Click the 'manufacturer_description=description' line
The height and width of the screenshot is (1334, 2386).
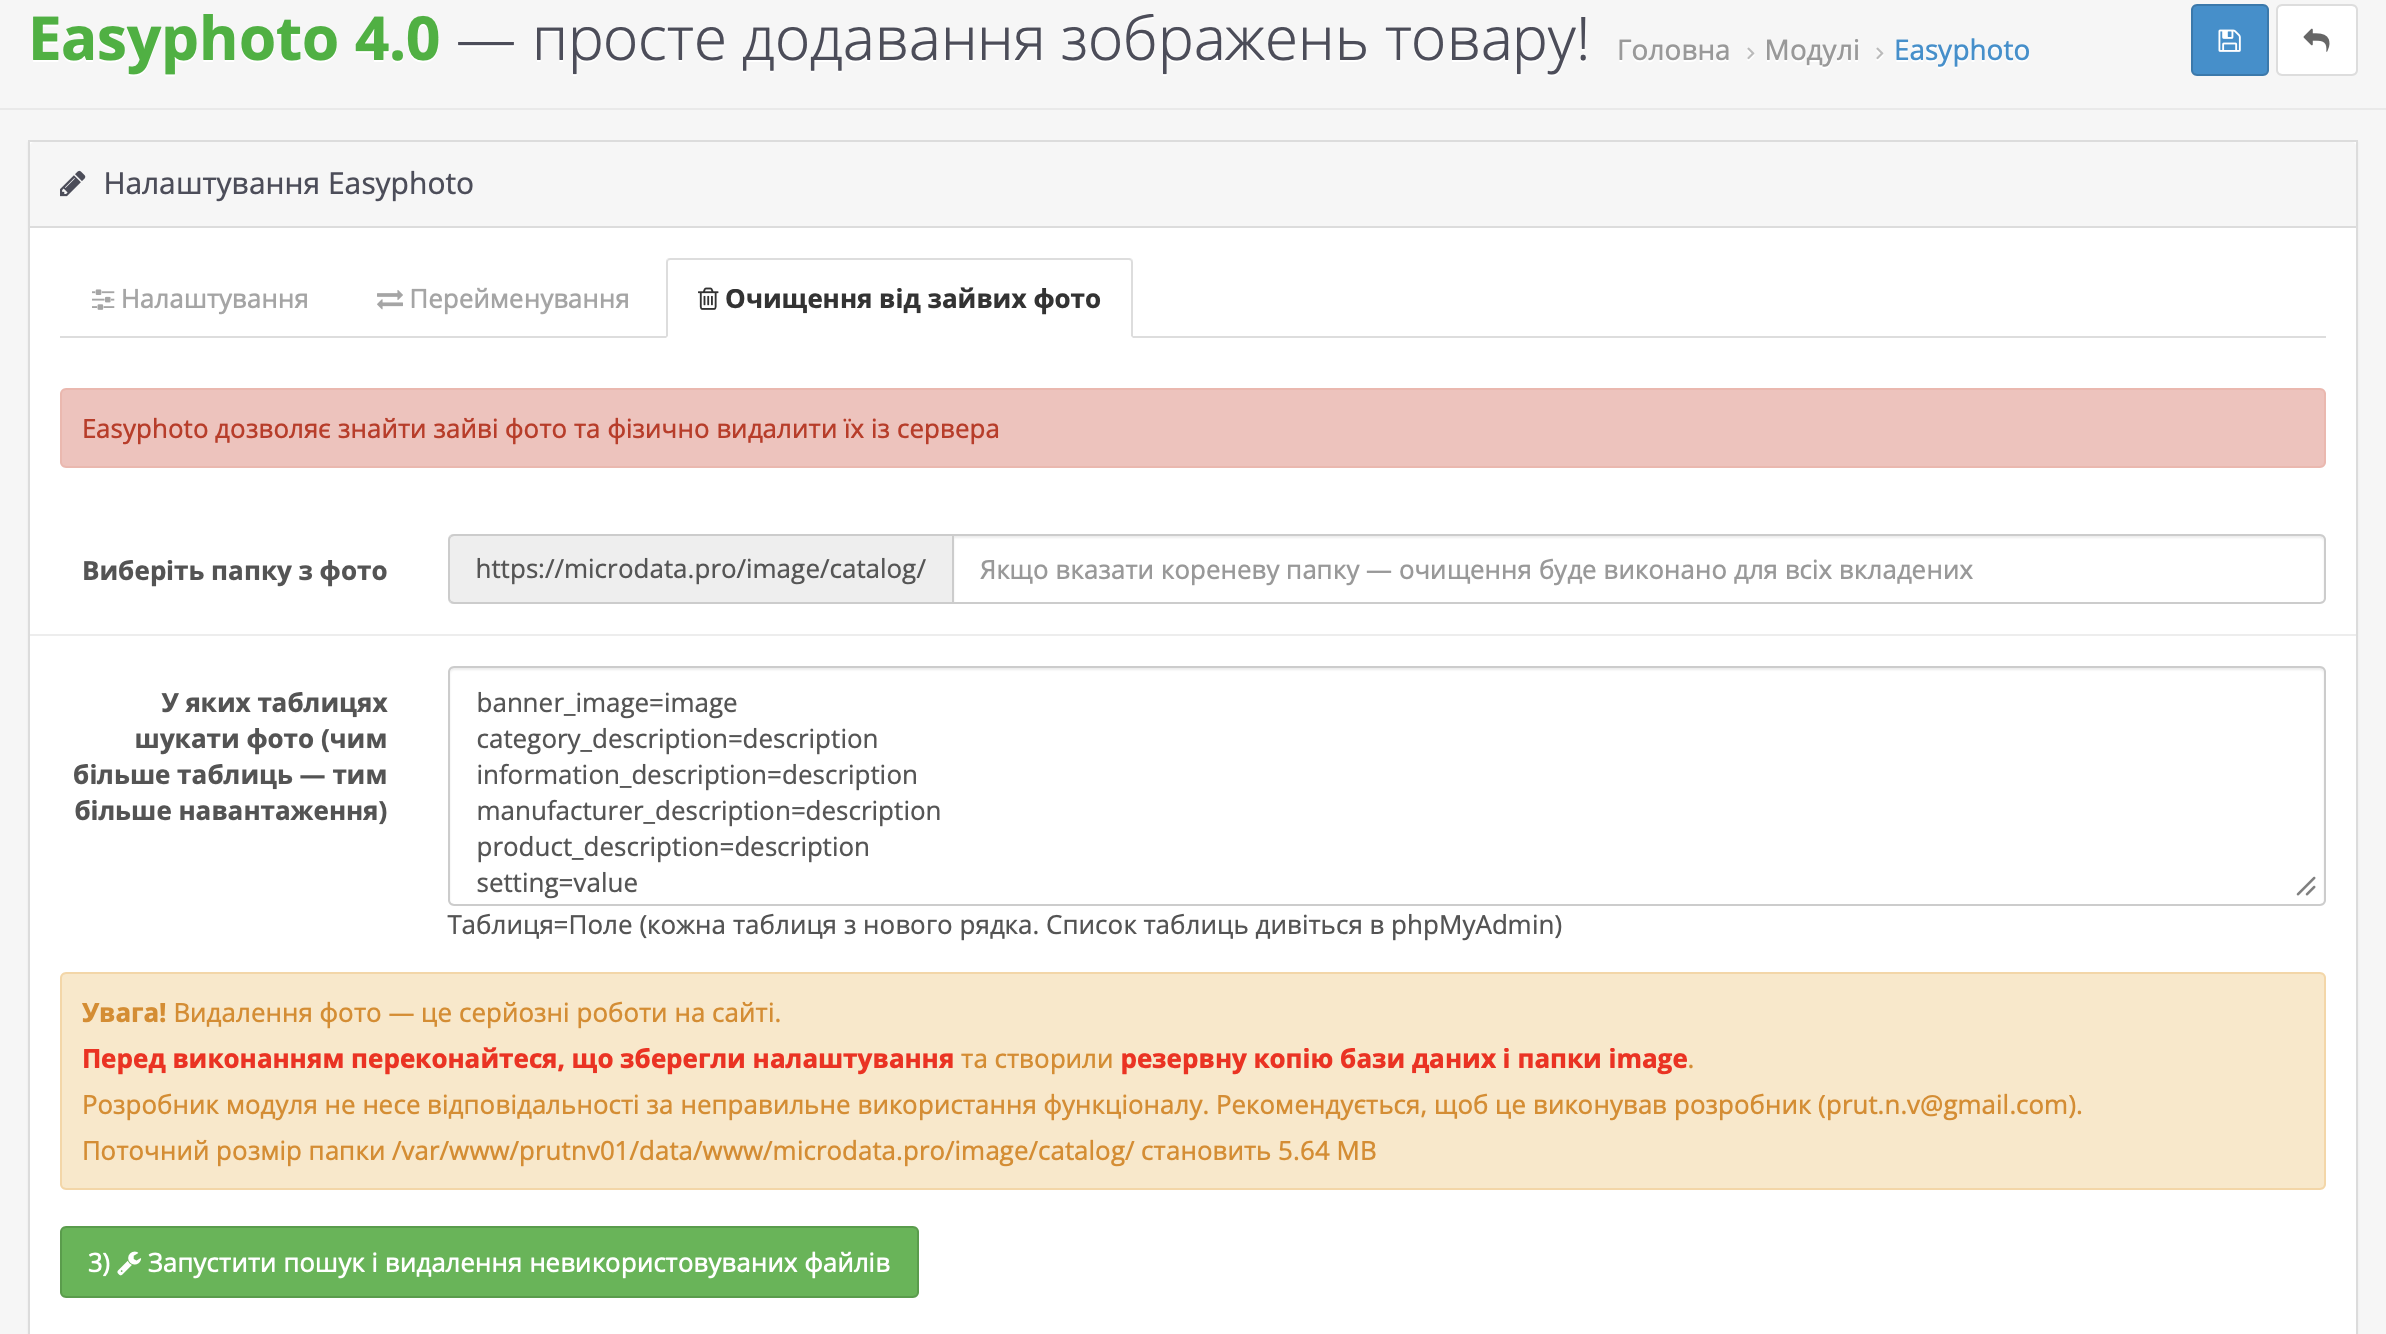(709, 811)
